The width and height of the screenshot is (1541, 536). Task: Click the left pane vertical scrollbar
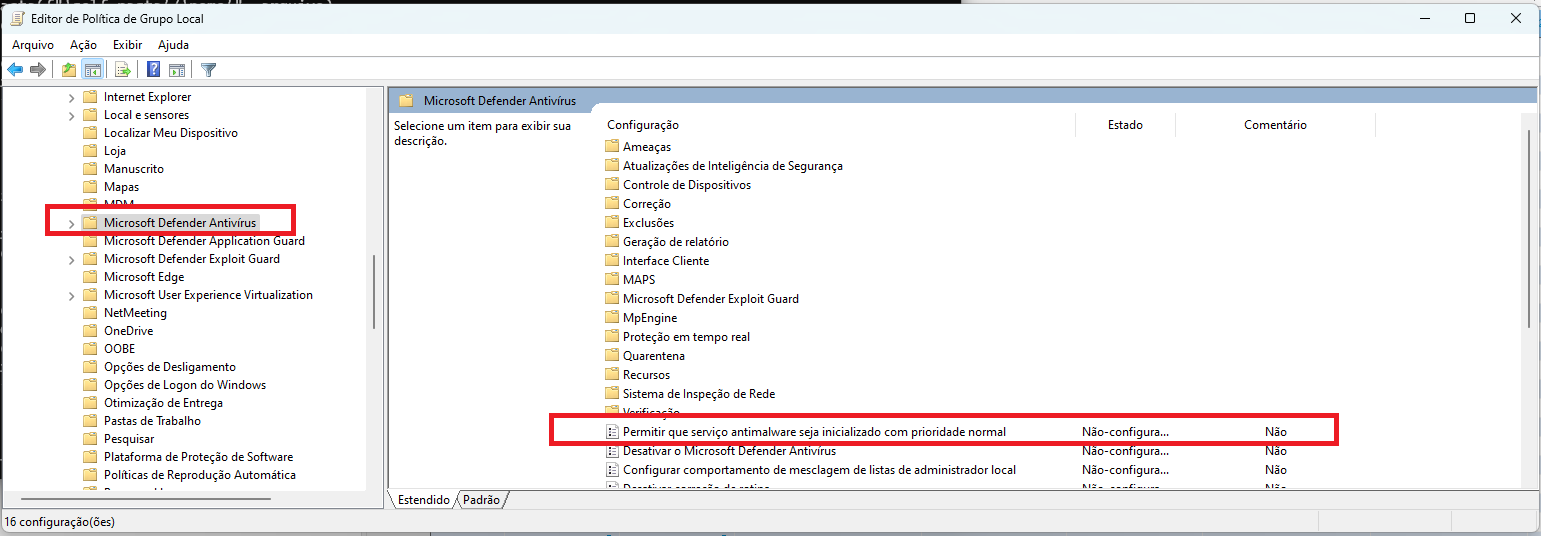click(x=374, y=290)
